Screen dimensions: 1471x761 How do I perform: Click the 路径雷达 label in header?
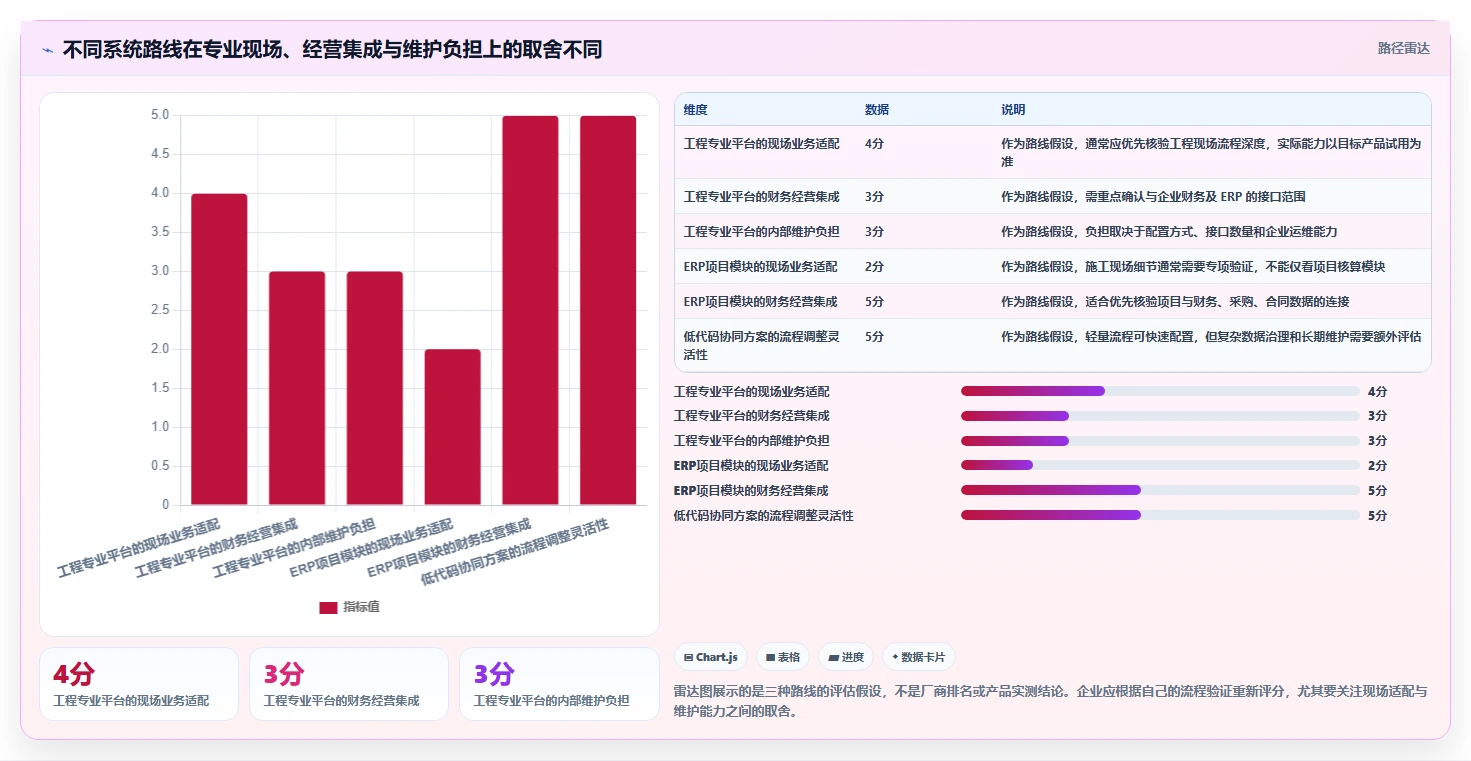[1404, 48]
